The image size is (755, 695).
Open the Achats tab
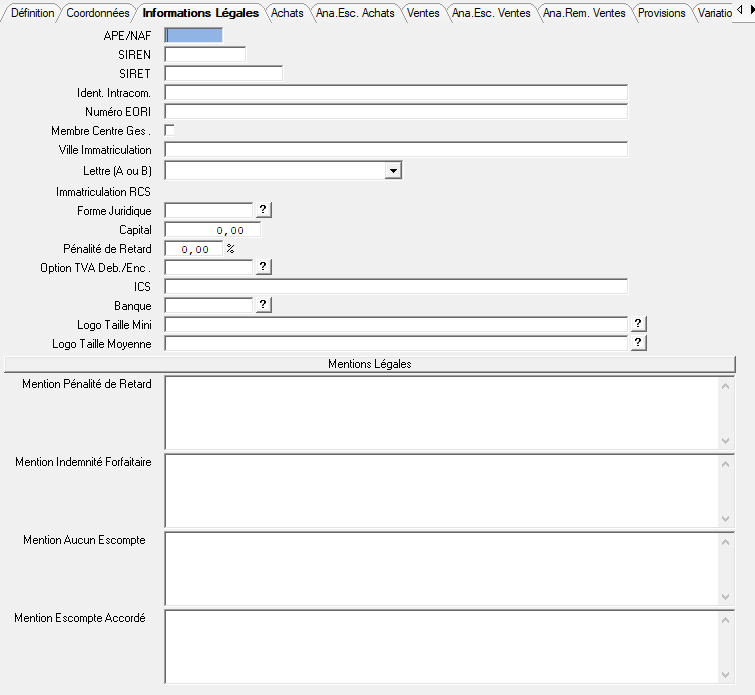point(287,13)
